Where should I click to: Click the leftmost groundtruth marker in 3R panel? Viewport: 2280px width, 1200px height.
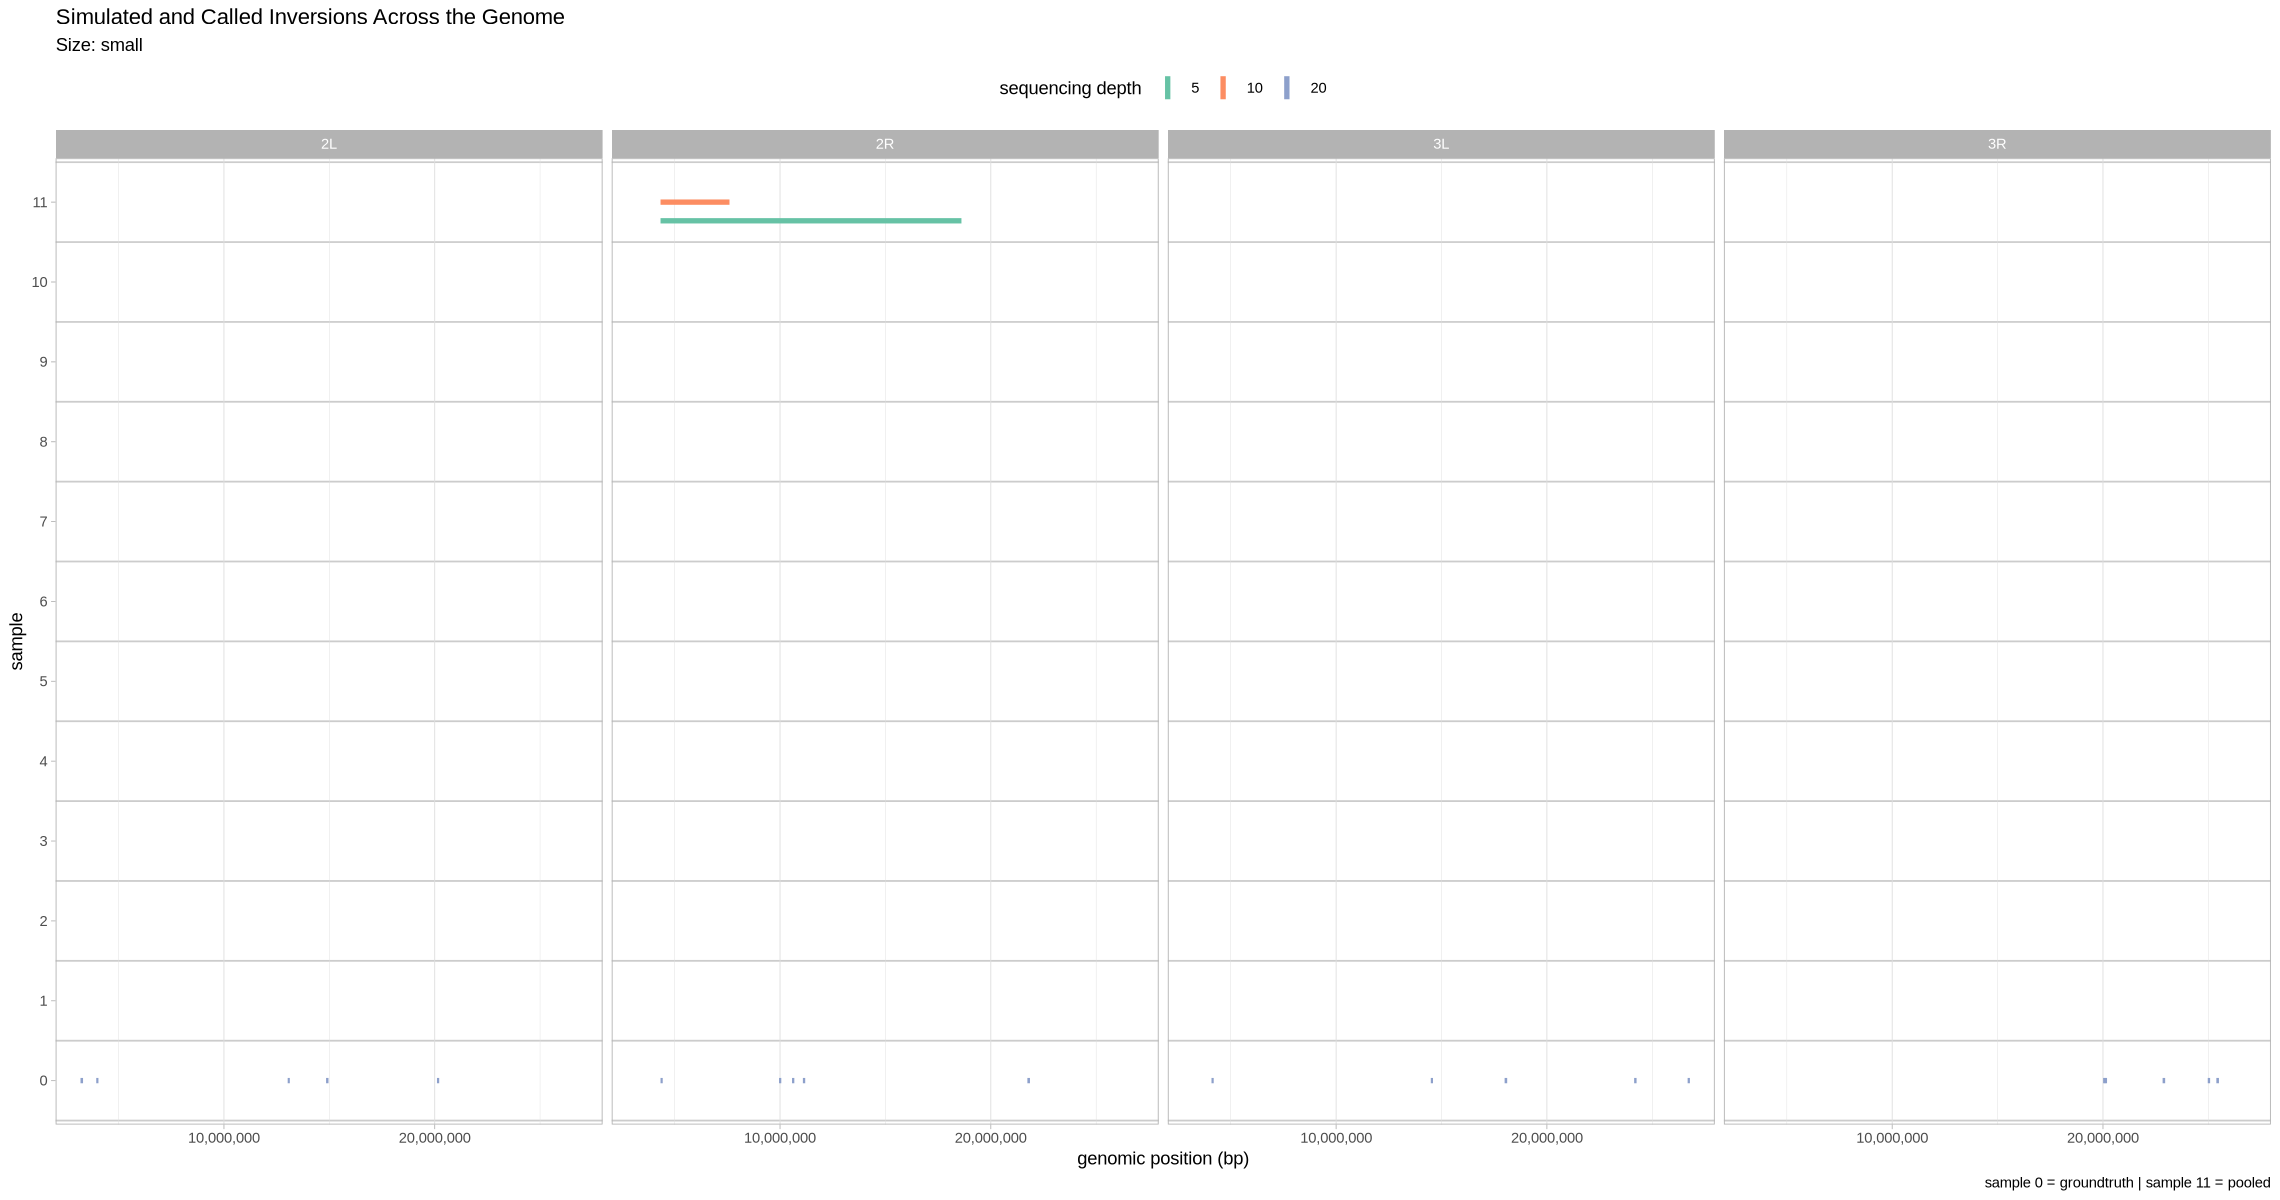pyautogui.click(x=2104, y=1080)
